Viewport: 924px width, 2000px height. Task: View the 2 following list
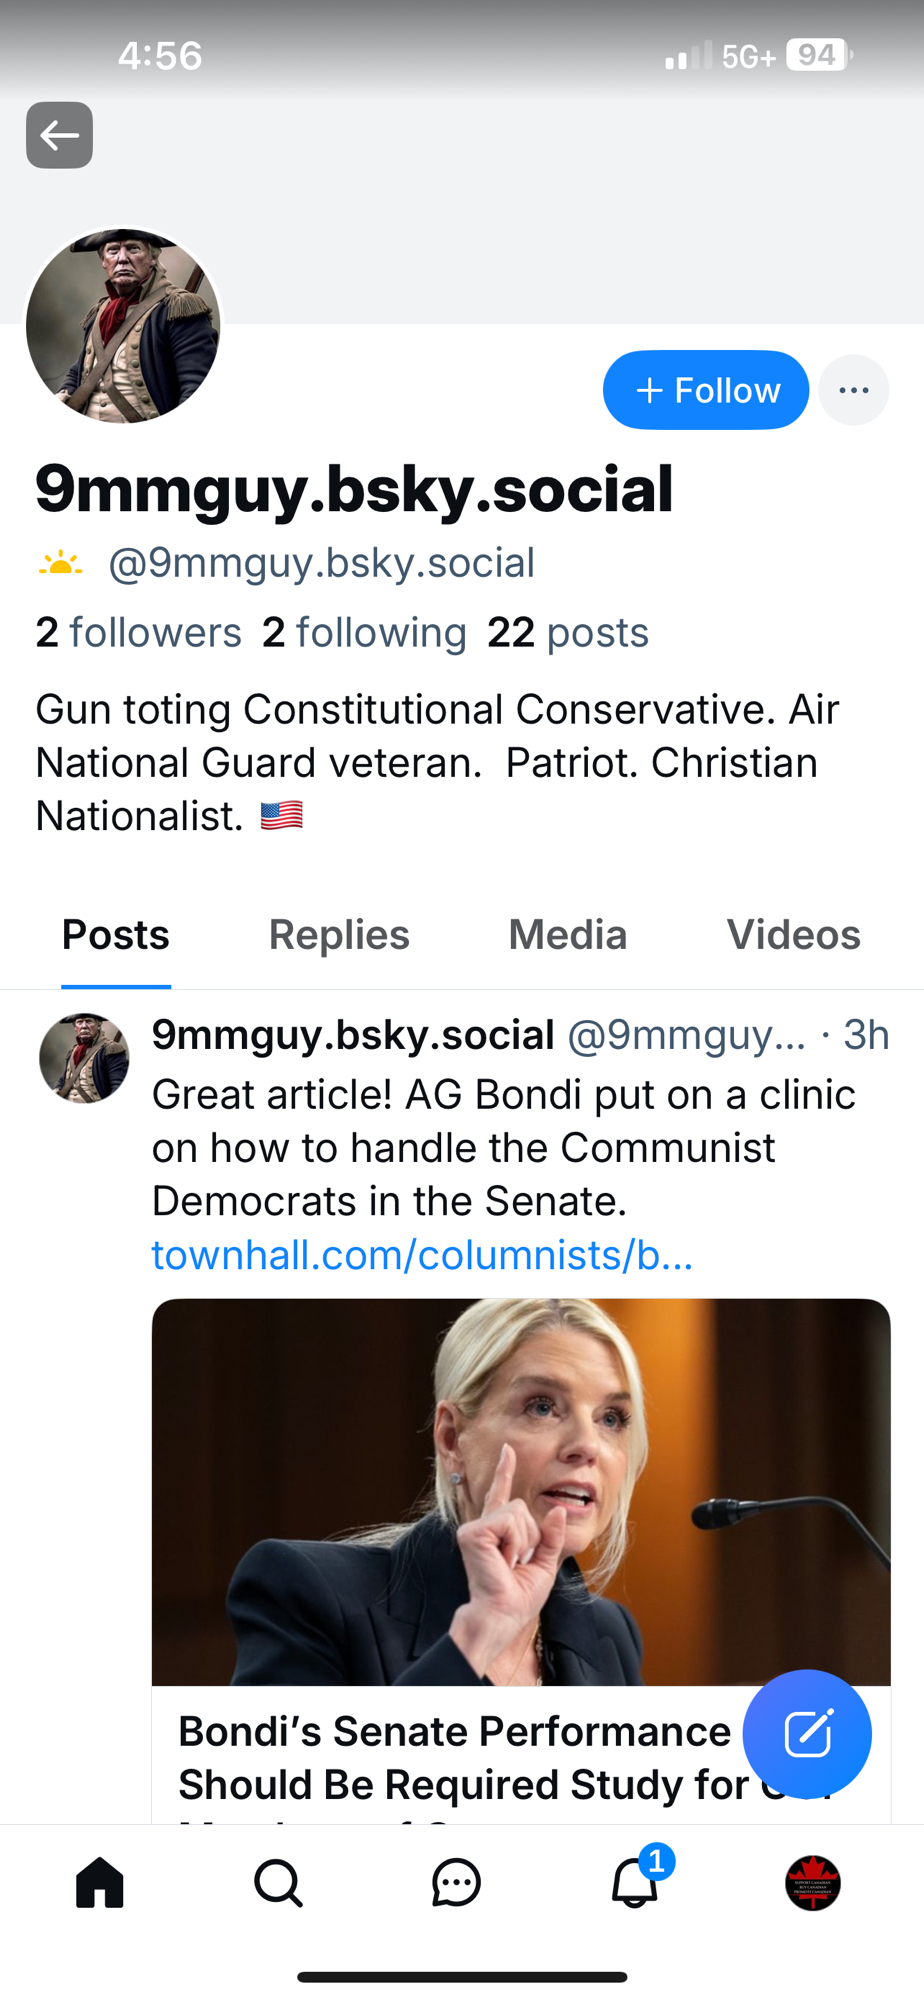(x=365, y=633)
